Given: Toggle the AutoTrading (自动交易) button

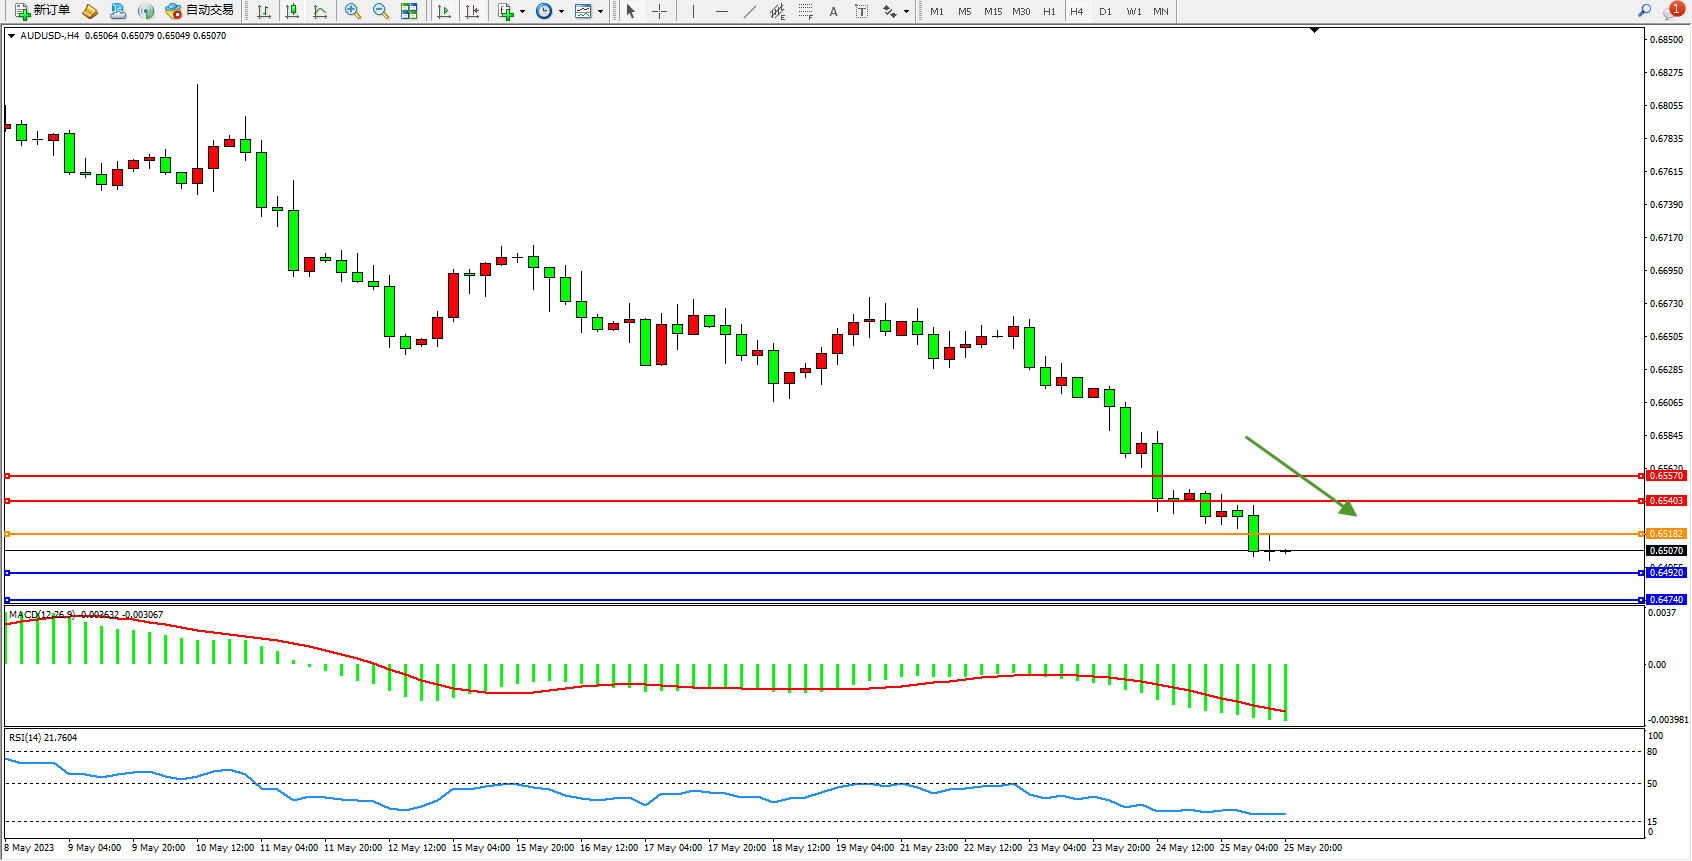Looking at the screenshot, I should (199, 11).
